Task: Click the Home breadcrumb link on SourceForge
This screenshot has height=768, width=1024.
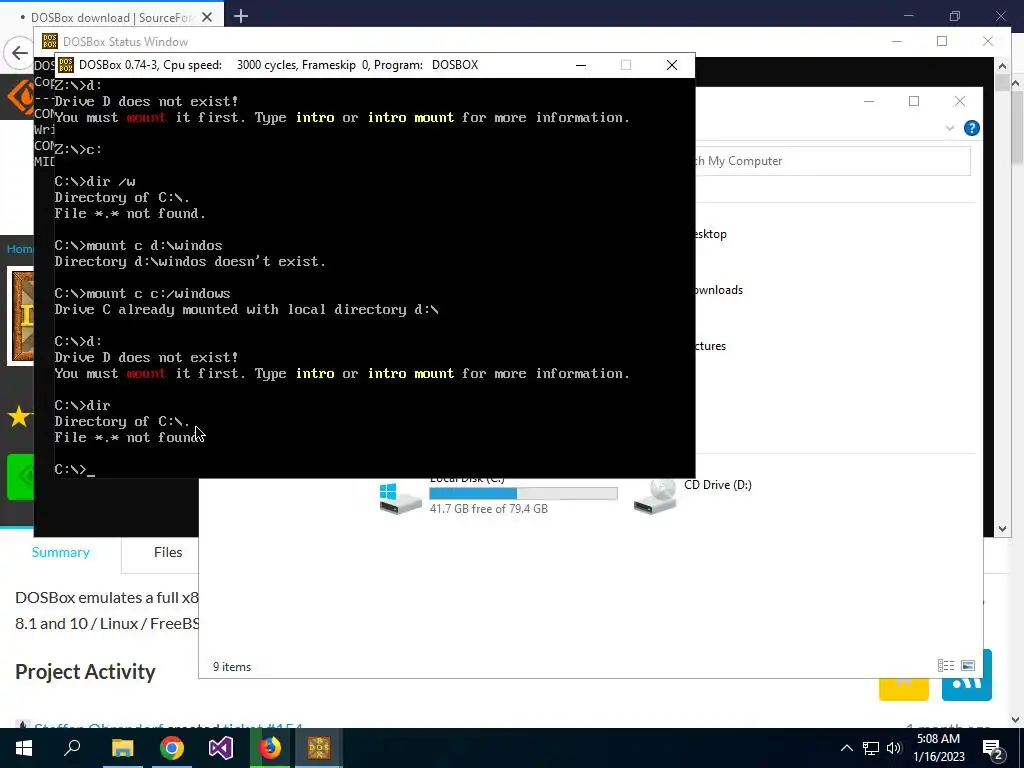Action: click(20, 249)
